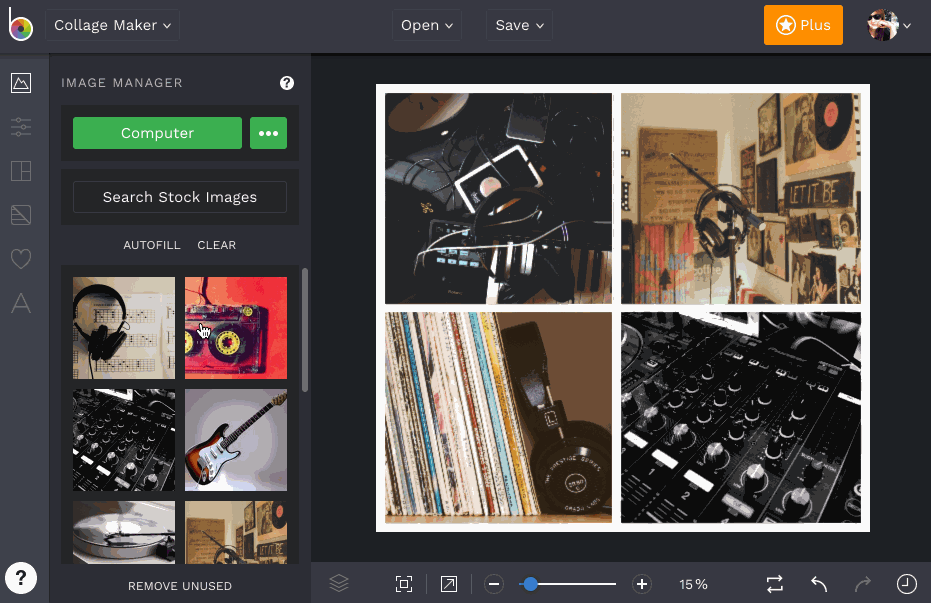Open the Save menu dropdown

coord(520,25)
